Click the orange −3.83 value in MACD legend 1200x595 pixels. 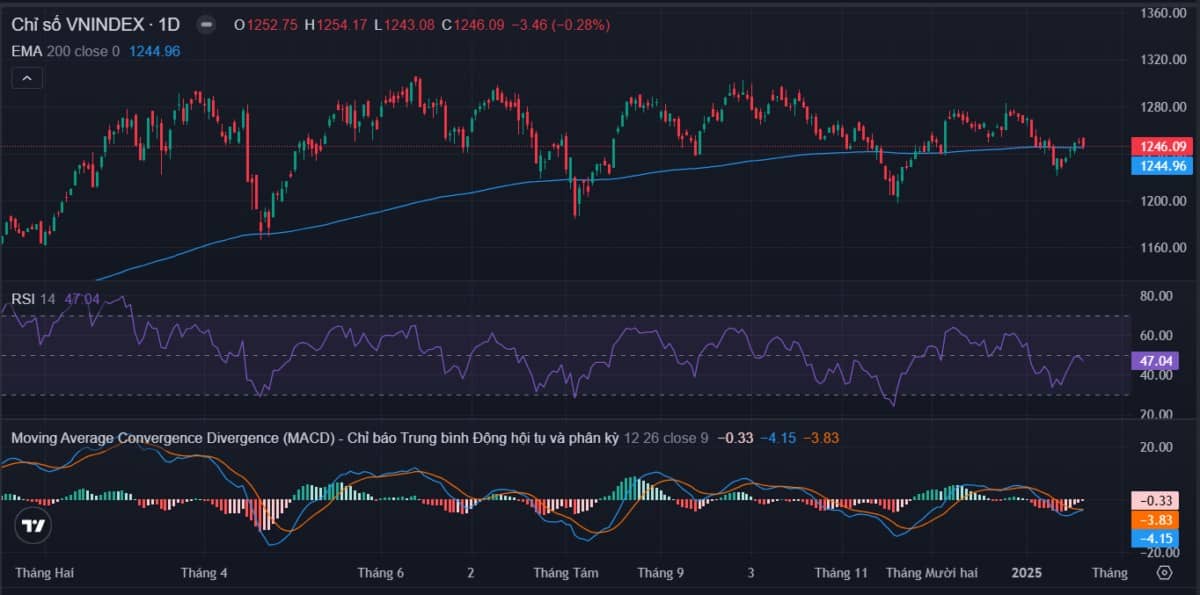[821, 438]
